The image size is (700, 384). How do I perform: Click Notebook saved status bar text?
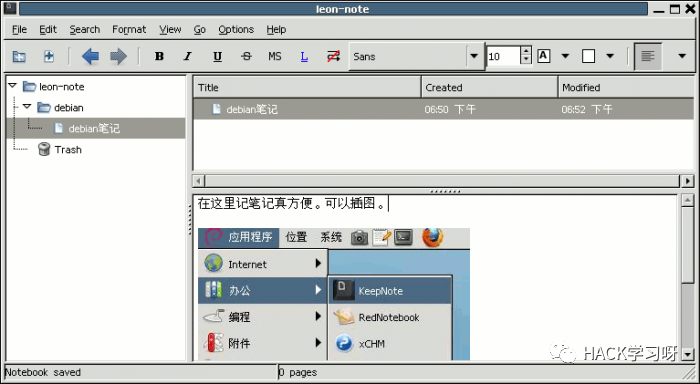pos(43,372)
